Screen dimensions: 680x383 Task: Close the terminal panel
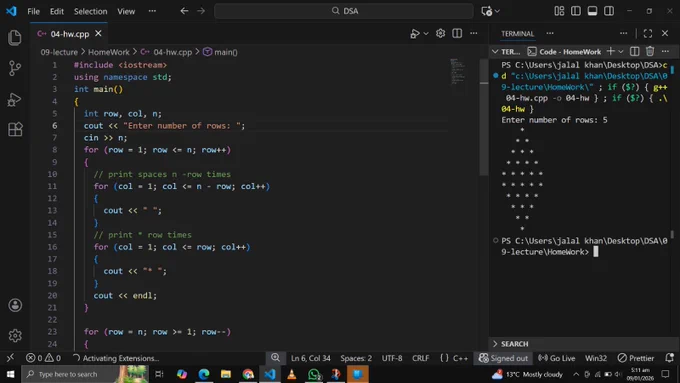665,33
